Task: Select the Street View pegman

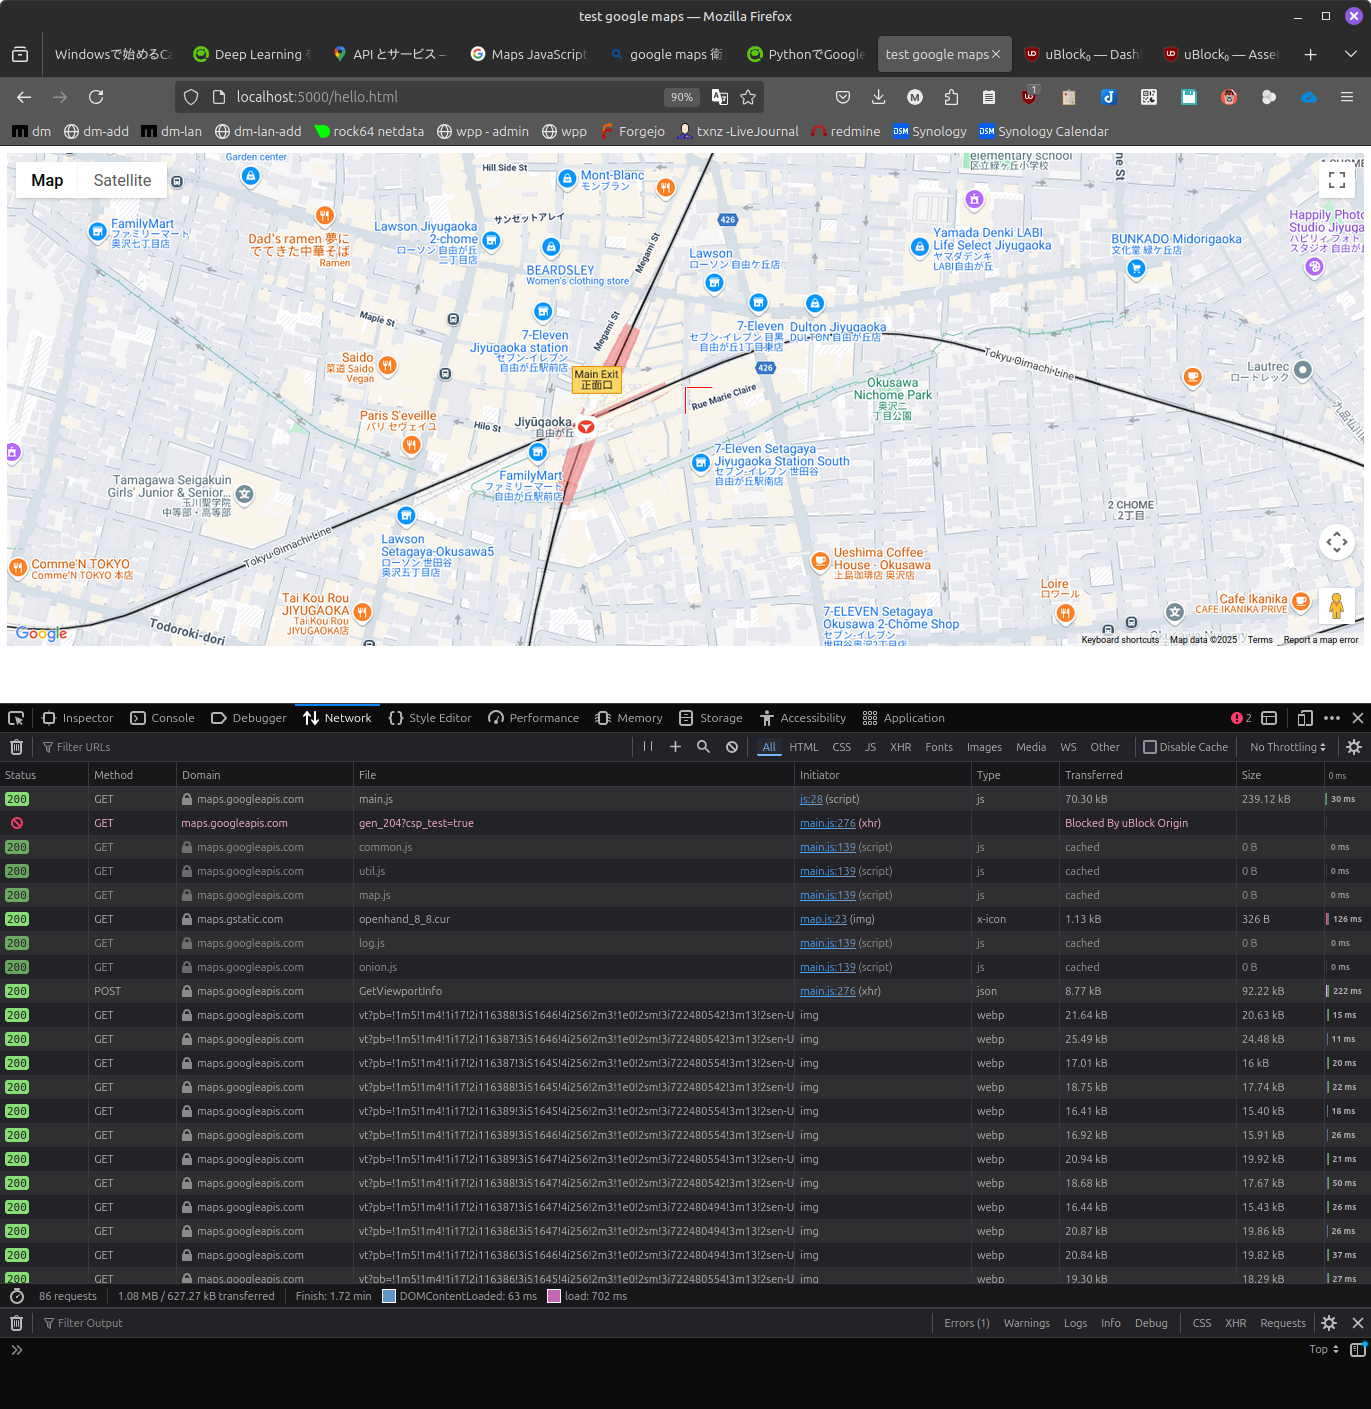Action: tap(1337, 605)
